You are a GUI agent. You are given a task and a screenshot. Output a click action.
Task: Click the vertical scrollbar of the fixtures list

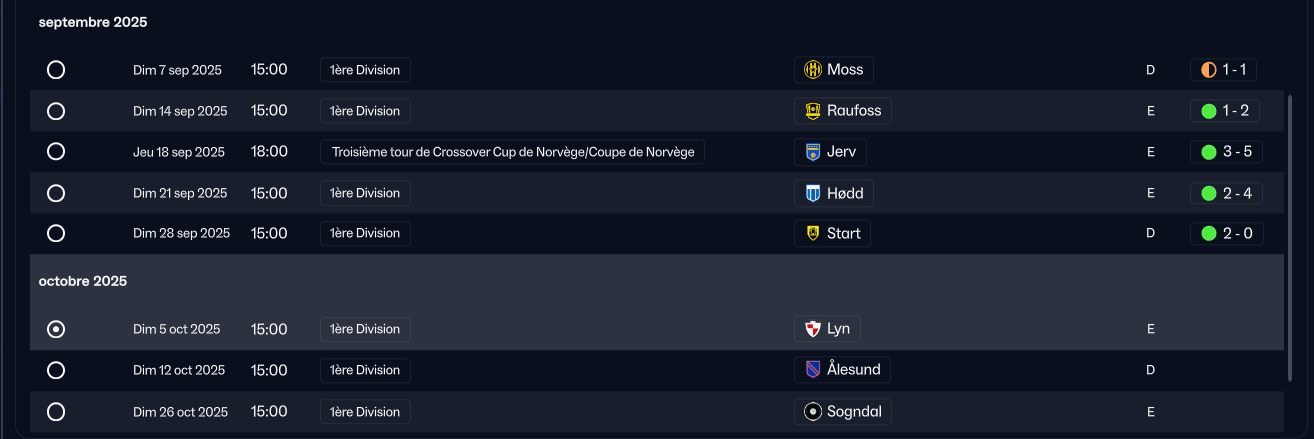pos(1289,238)
